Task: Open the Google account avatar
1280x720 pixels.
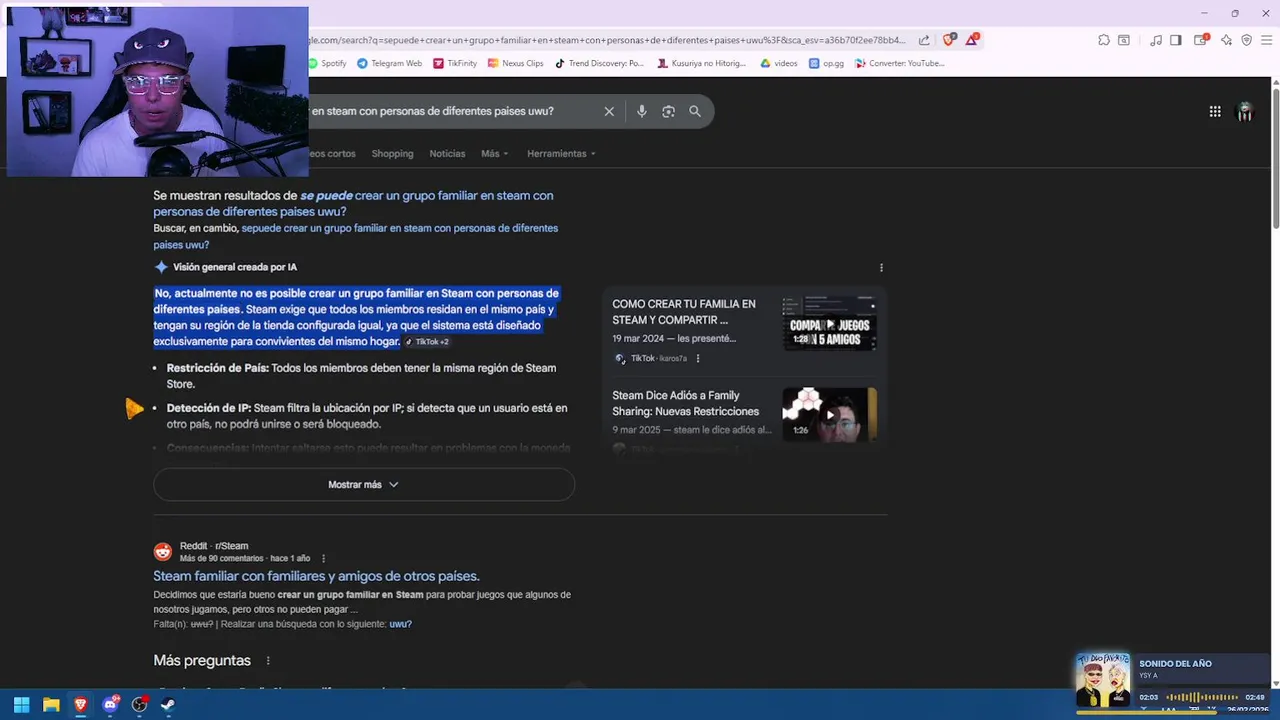Action: (1245, 112)
